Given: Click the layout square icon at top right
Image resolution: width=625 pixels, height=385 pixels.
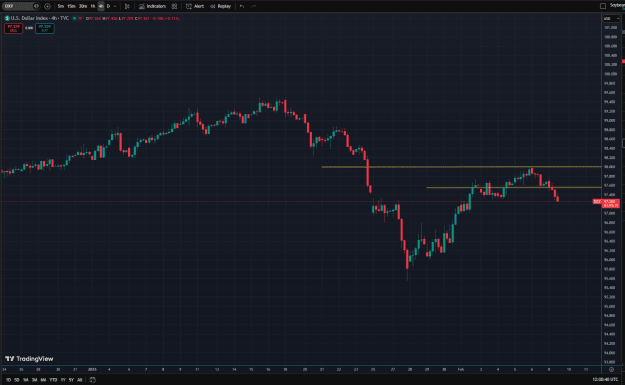Looking at the screenshot, I should point(603,6).
